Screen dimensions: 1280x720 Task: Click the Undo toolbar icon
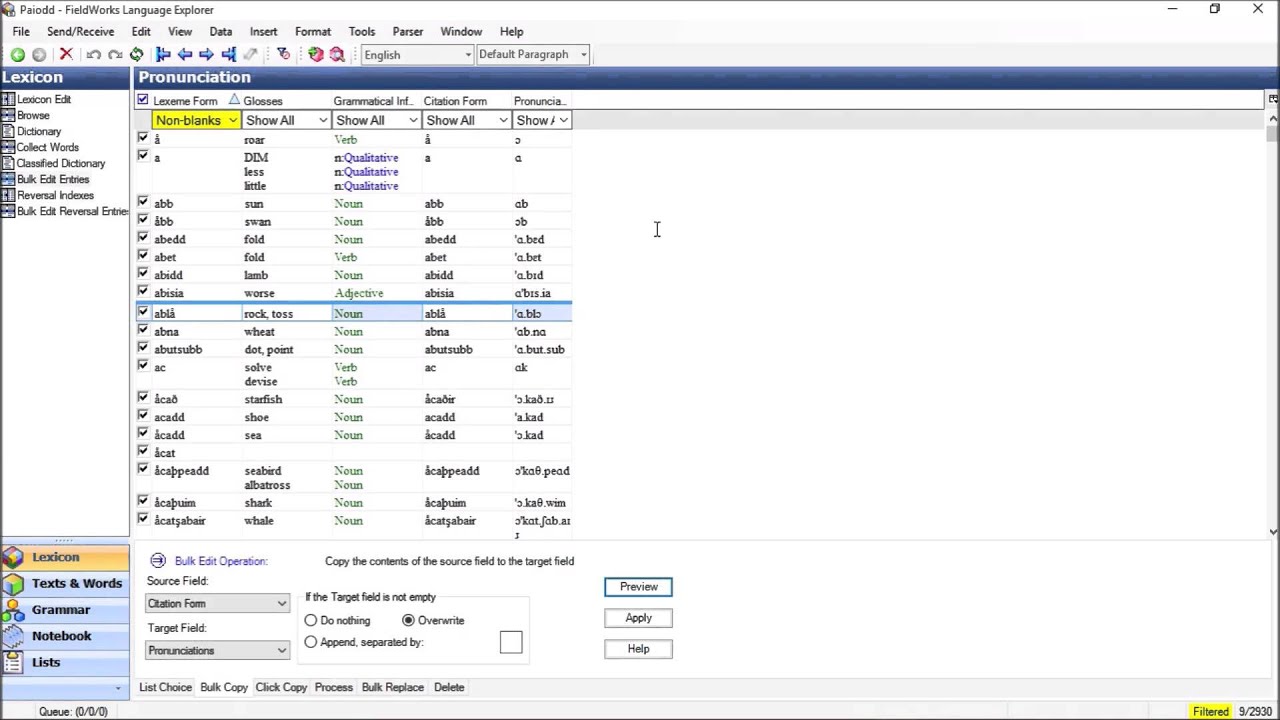tap(93, 55)
